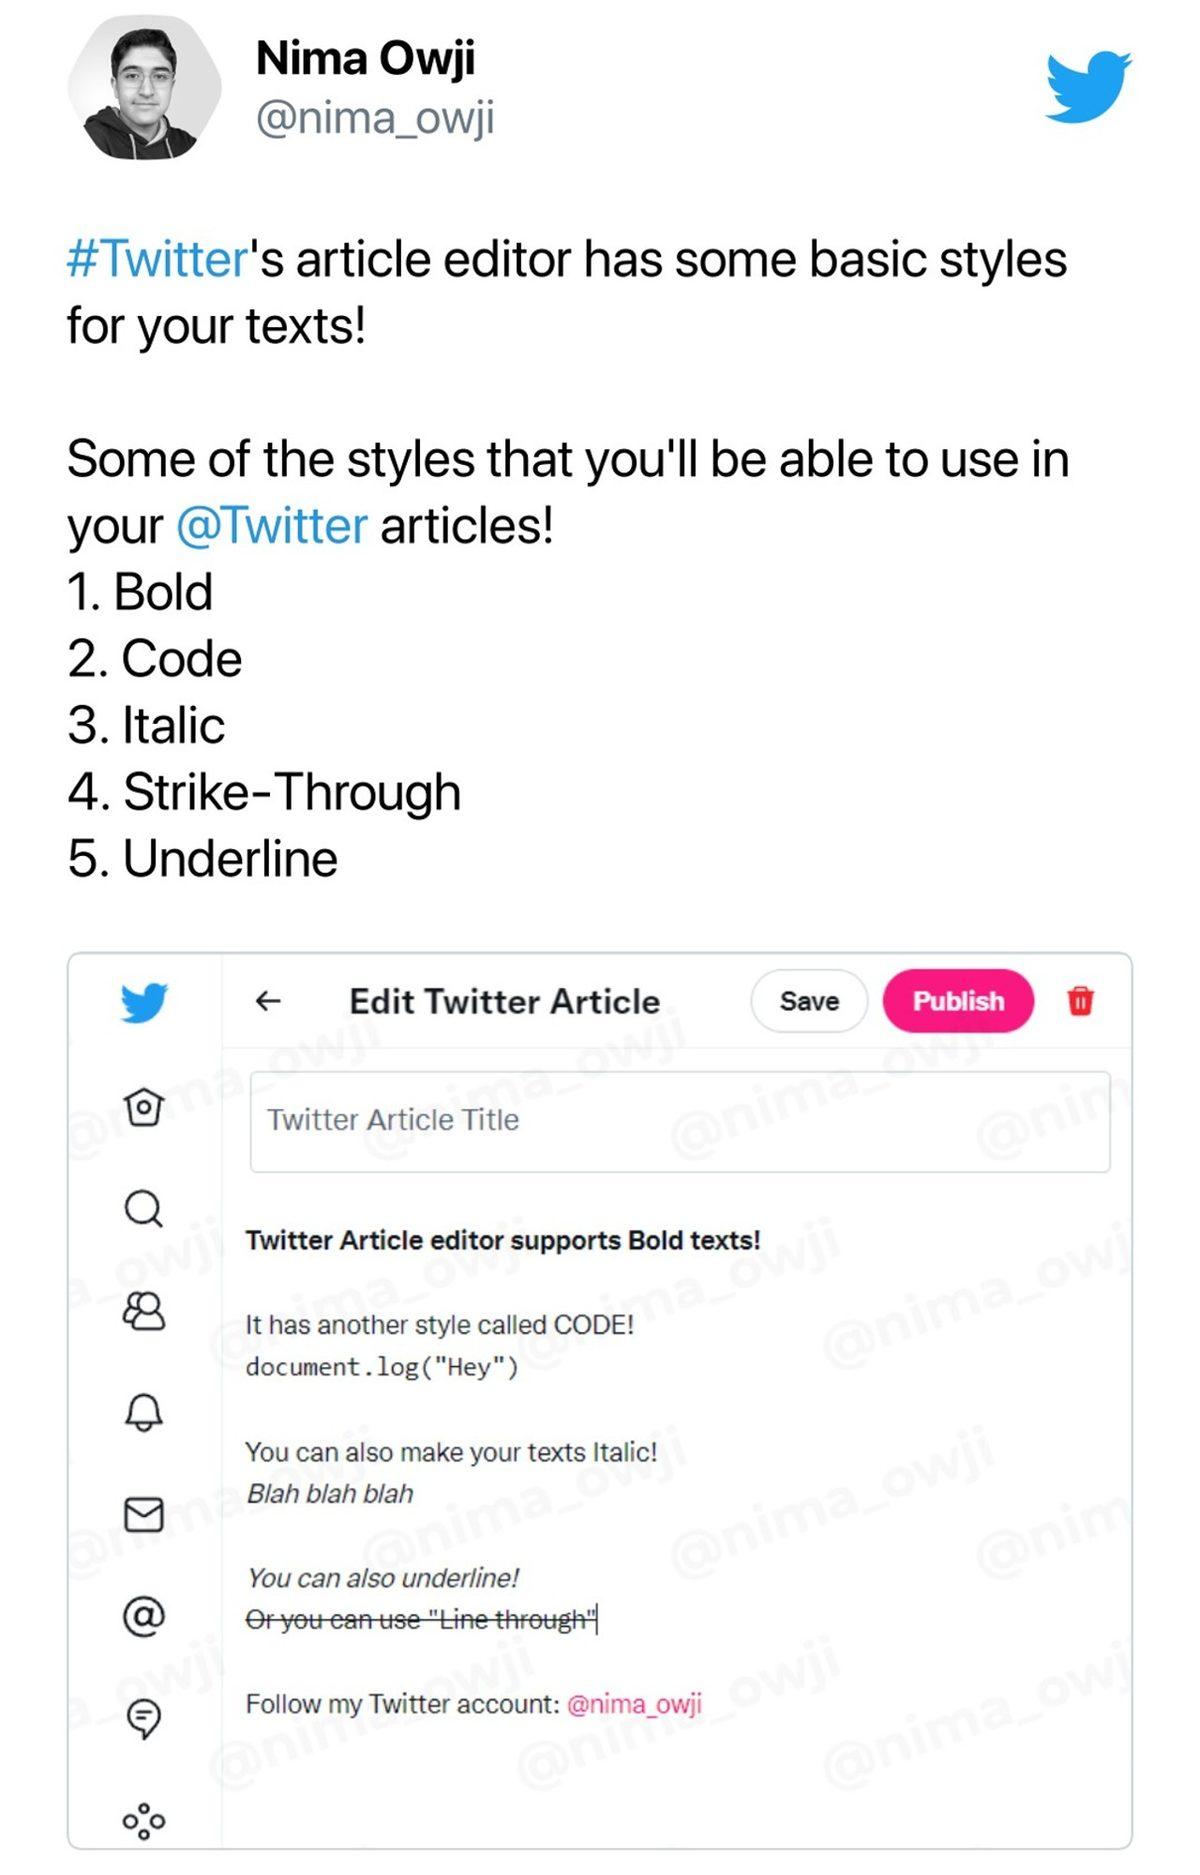Open the @Twitter mention in the tweet
The width and height of the screenshot is (1200, 1875).
273,519
